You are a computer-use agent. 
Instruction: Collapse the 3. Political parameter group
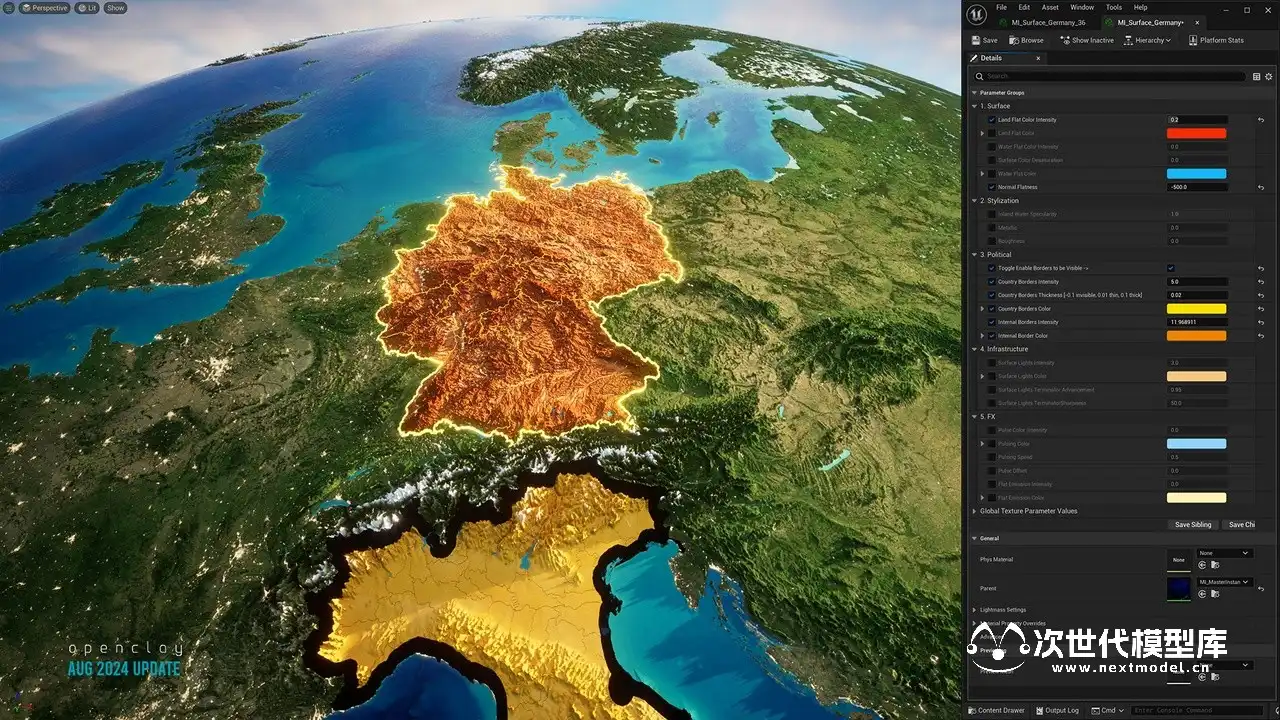click(975, 255)
